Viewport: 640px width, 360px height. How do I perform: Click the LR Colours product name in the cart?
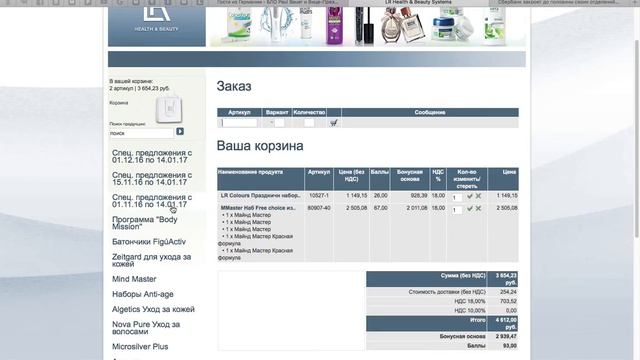(x=261, y=196)
